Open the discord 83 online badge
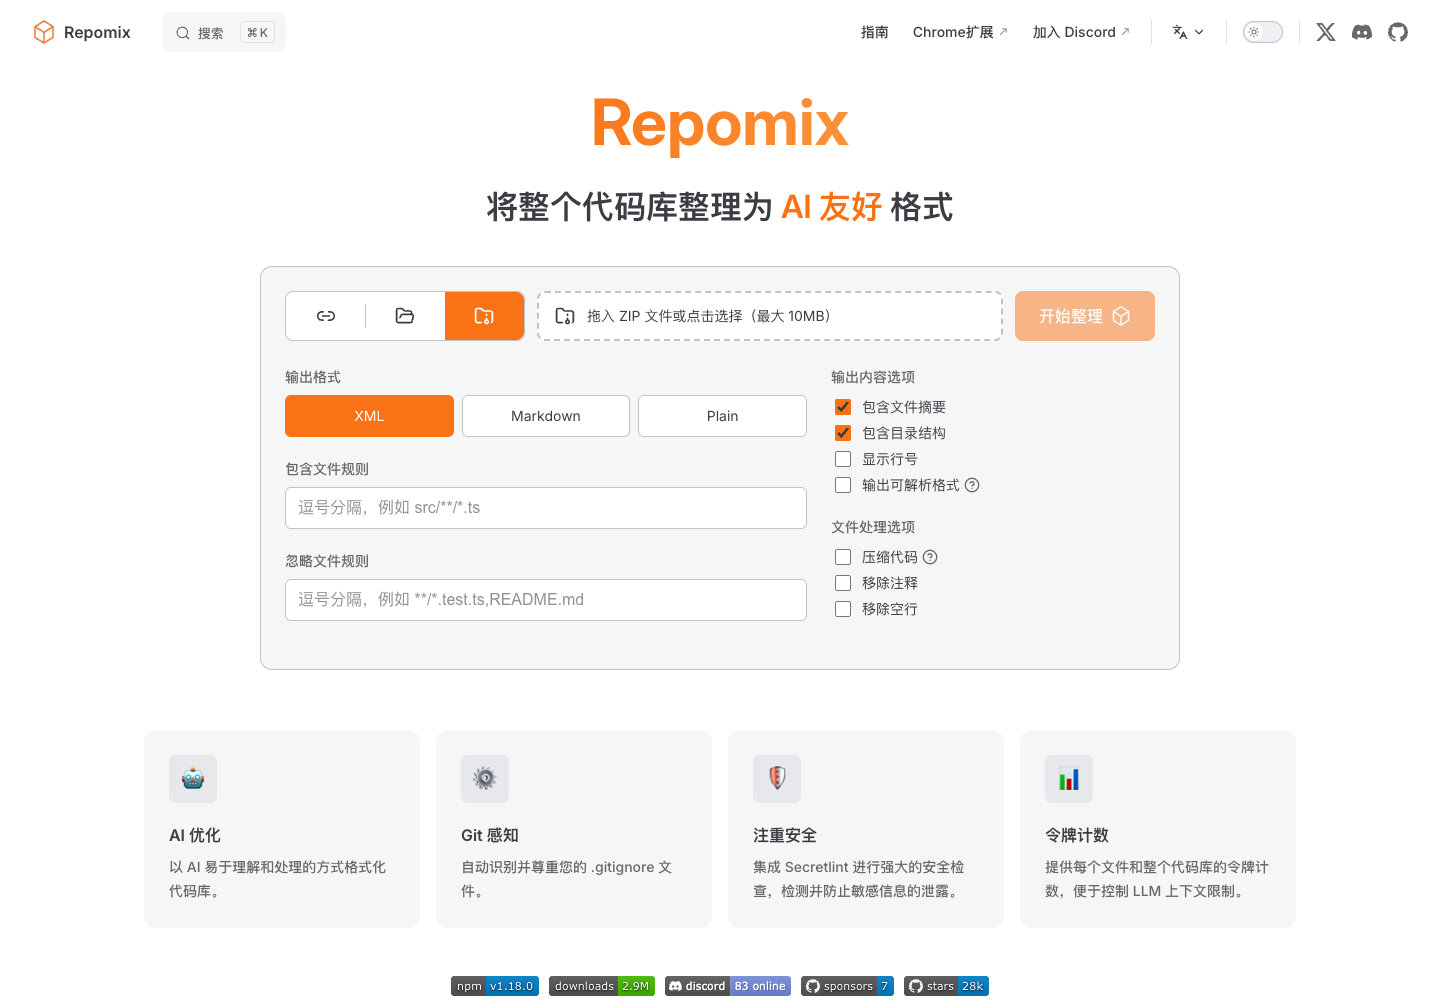The width and height of the screenshot is (1440, 1000). [x=728, y=986]
